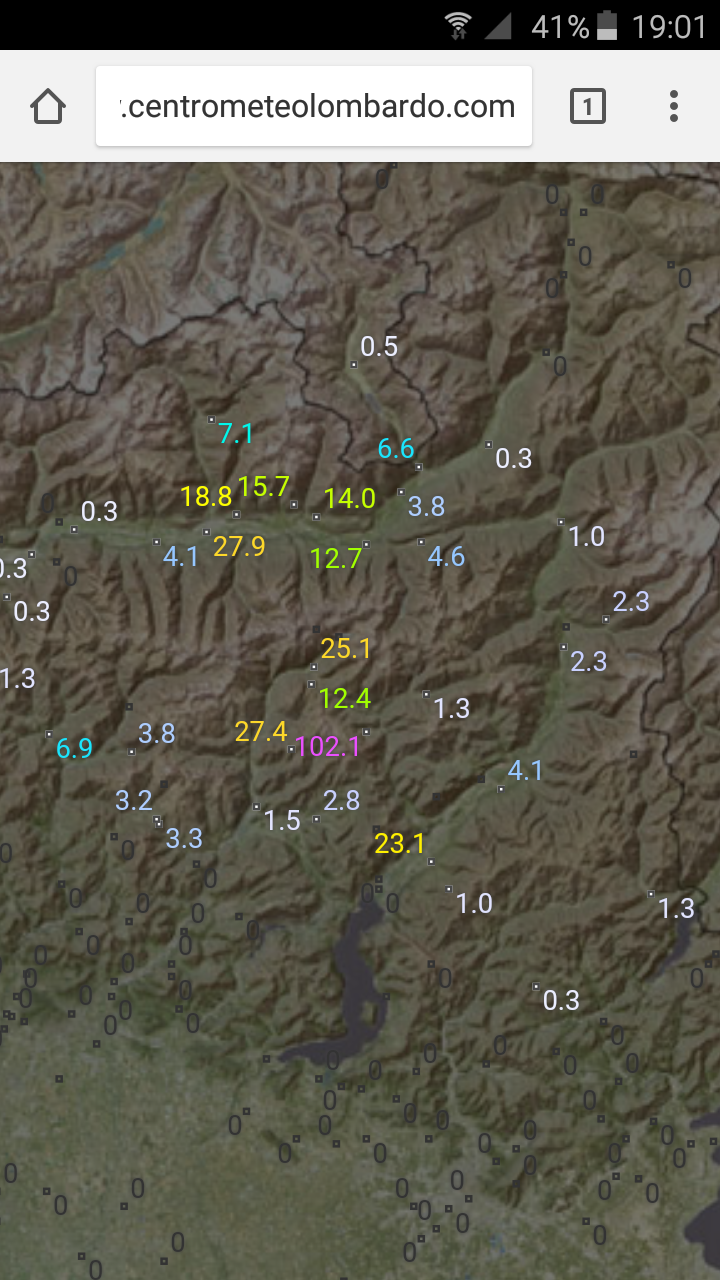
Task: Select the 27.9 rainfall station label
Action: click(x=239, y=546)
